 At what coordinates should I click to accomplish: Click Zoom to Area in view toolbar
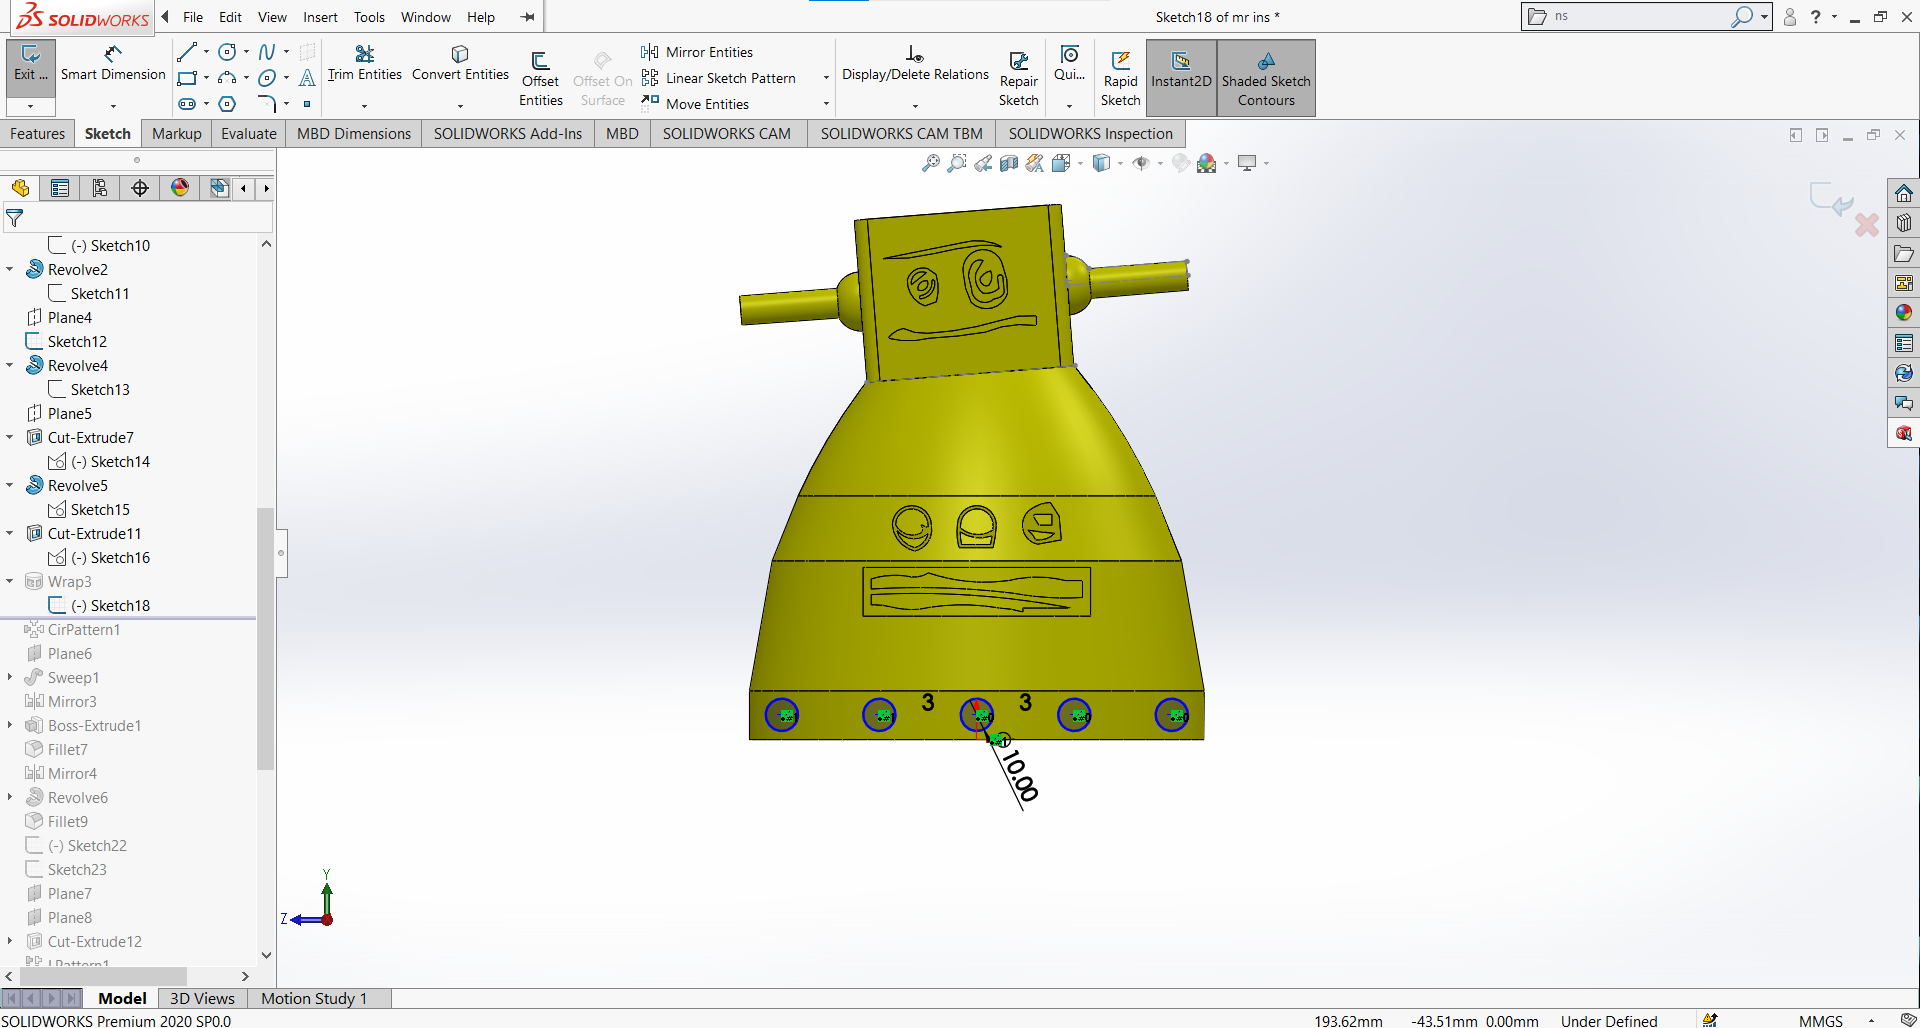(x=957, y=163)
